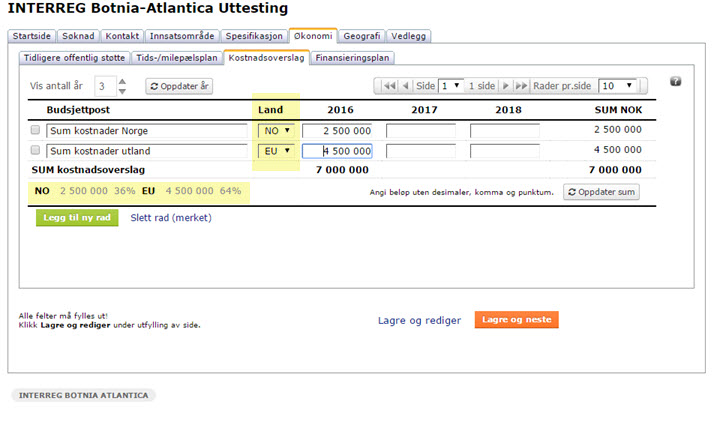
Task: Click the SUM kostnadsoverslag label
Action: (x=88, y=170)
